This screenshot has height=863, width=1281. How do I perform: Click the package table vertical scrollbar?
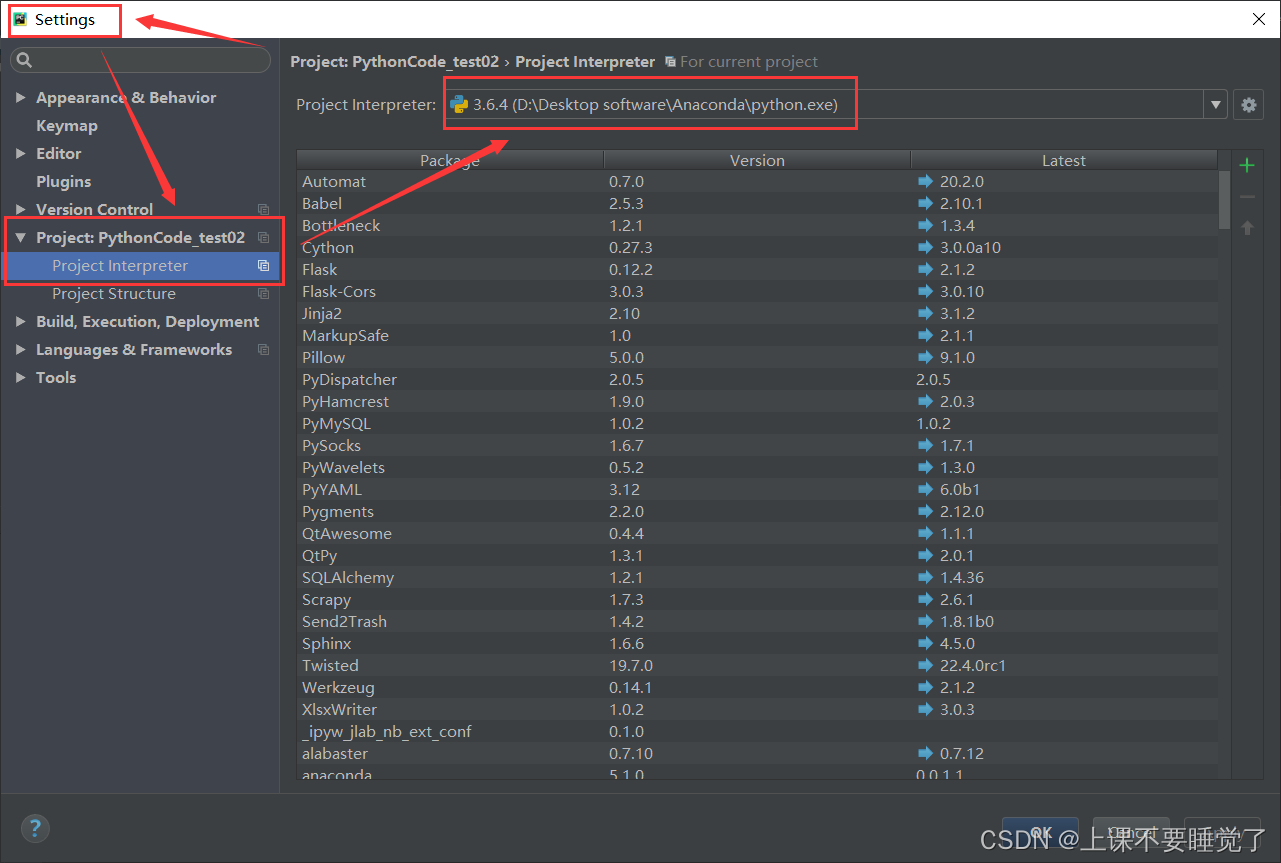pyautogui.click(x=1225, y=200)
